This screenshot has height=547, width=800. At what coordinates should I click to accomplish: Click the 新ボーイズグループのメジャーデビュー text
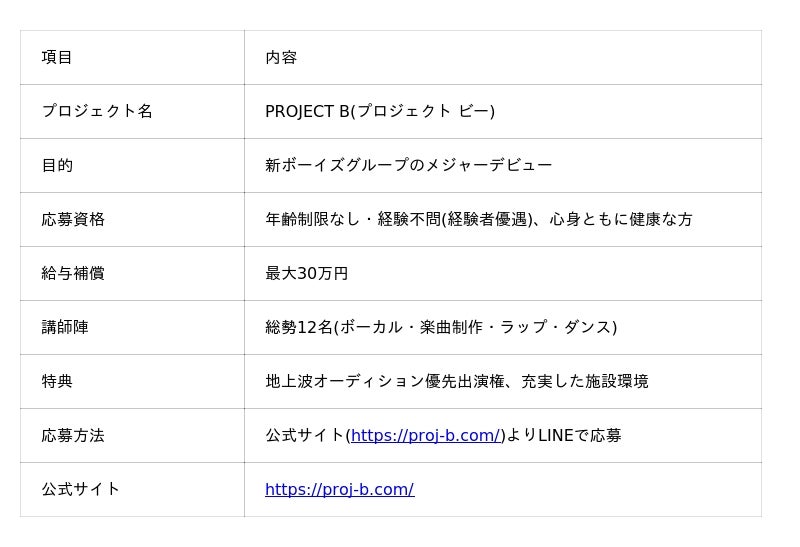coord(408,166)
